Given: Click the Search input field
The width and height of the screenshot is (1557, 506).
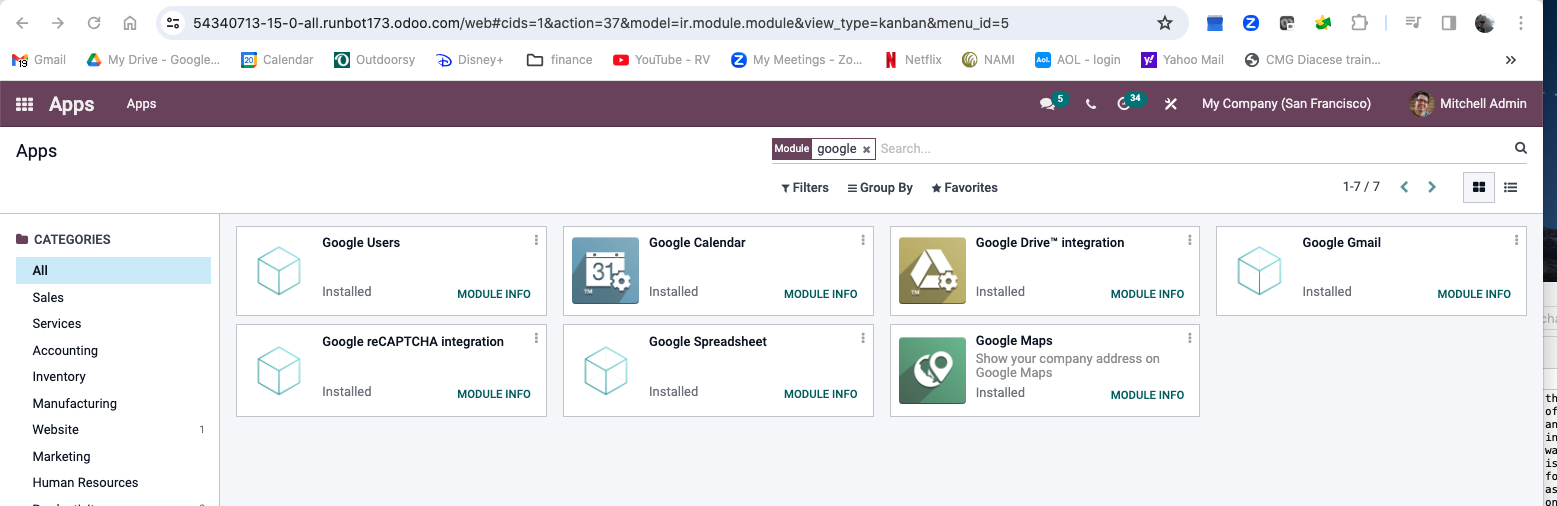Looking at the screenshot, I should (1190, 149).
